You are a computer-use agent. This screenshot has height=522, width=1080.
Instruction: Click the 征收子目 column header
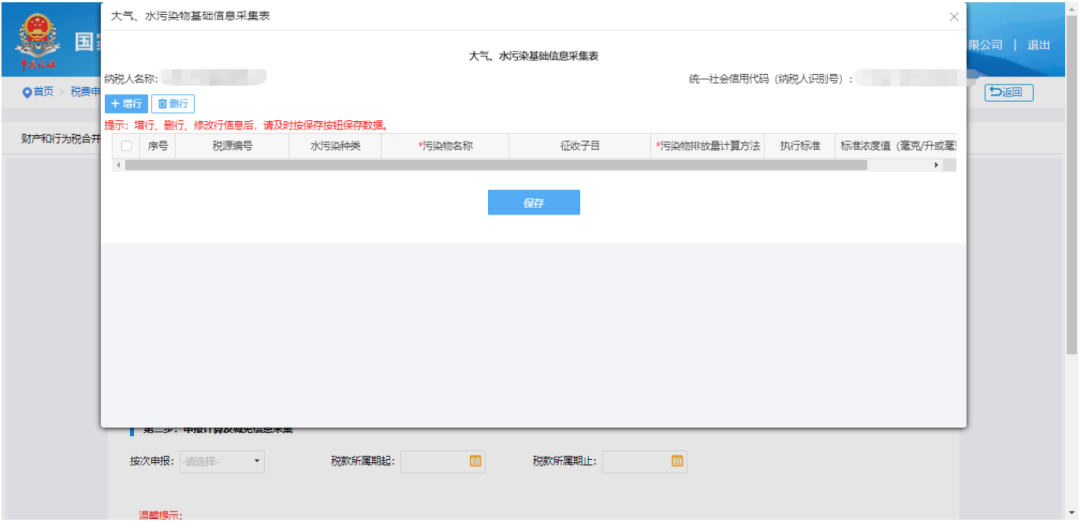[x=580, y=146]
